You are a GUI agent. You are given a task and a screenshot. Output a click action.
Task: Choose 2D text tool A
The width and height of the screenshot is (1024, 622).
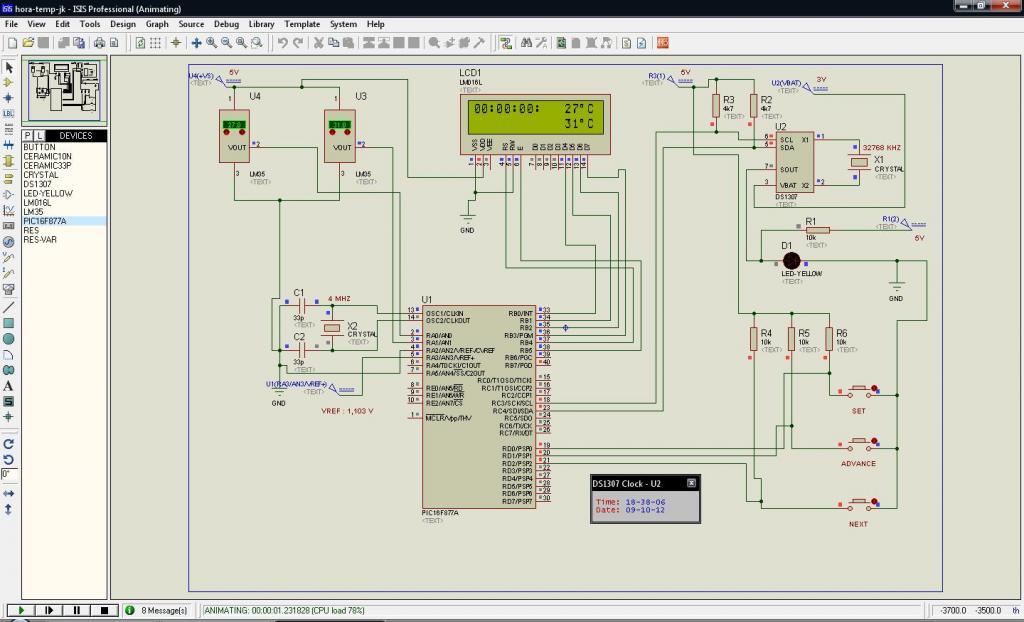point(8,385)
